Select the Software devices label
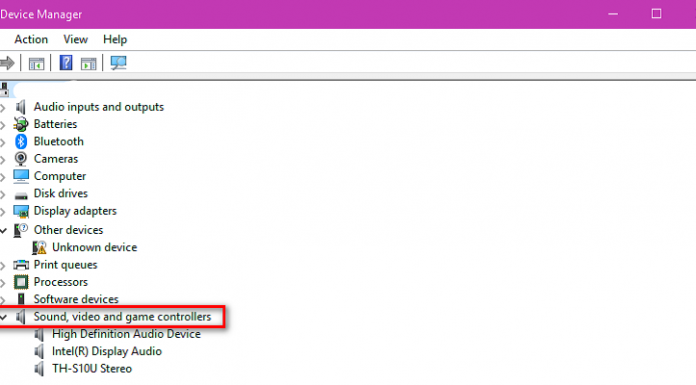Image resolution: width=696 pixels, height=385 pixels. (x=76, y=299)
